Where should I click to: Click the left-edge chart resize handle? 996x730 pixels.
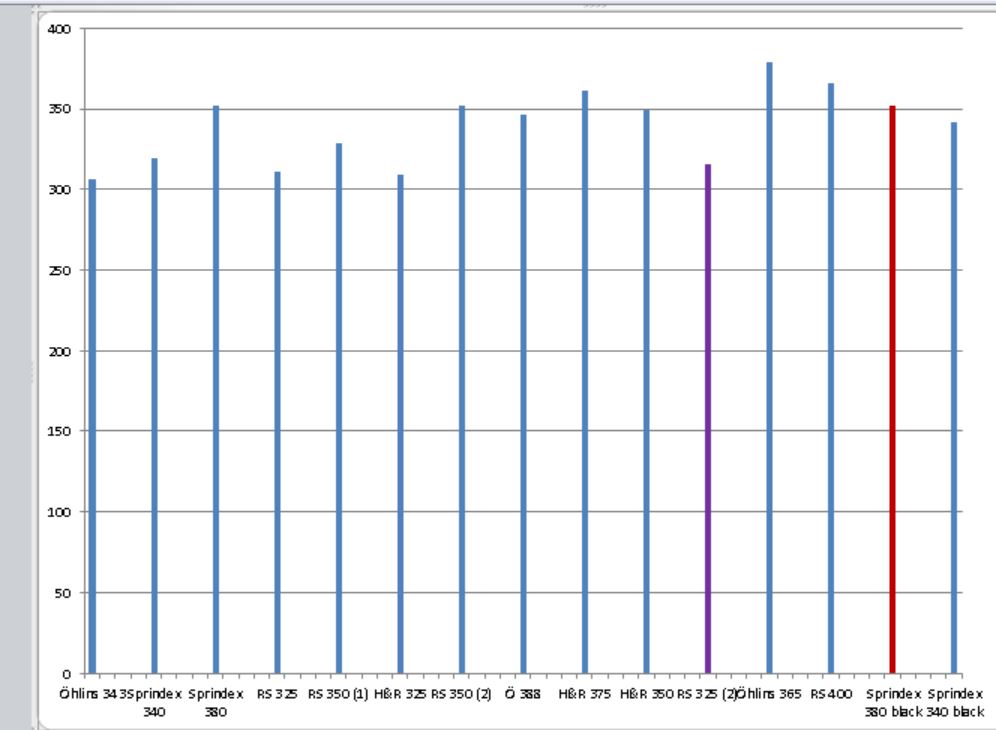click(33, 370)
